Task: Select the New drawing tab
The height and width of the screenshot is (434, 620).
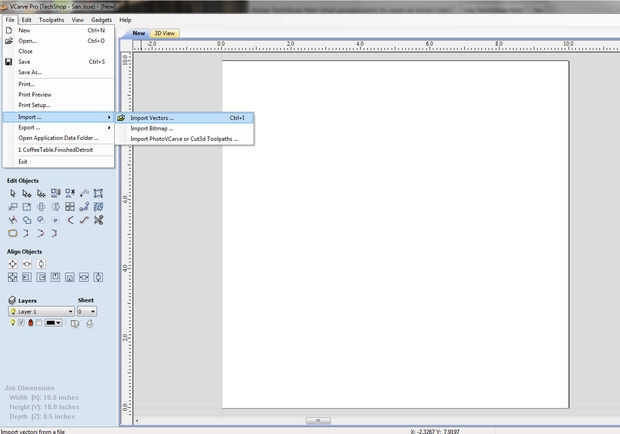Action: (x=138, y=33)
